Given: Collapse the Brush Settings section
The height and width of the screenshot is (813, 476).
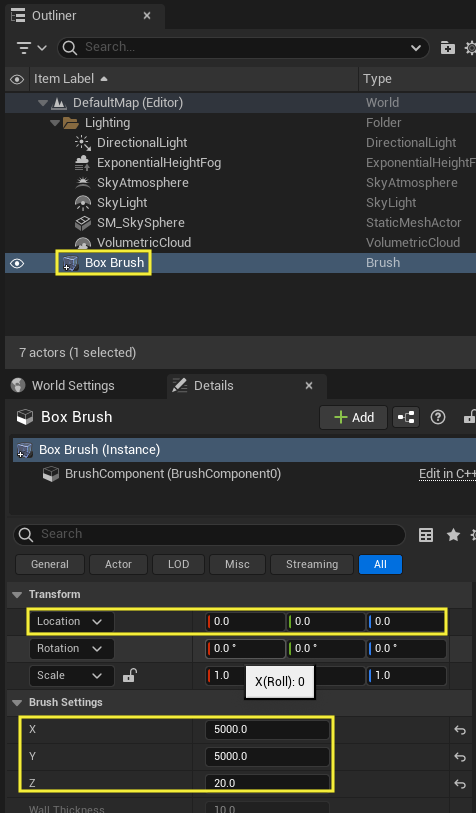Looking at the screenshot, I should [17, 703].
